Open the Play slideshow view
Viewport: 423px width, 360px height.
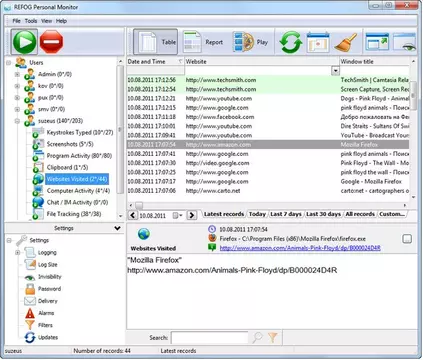click(x=251, y=42)
